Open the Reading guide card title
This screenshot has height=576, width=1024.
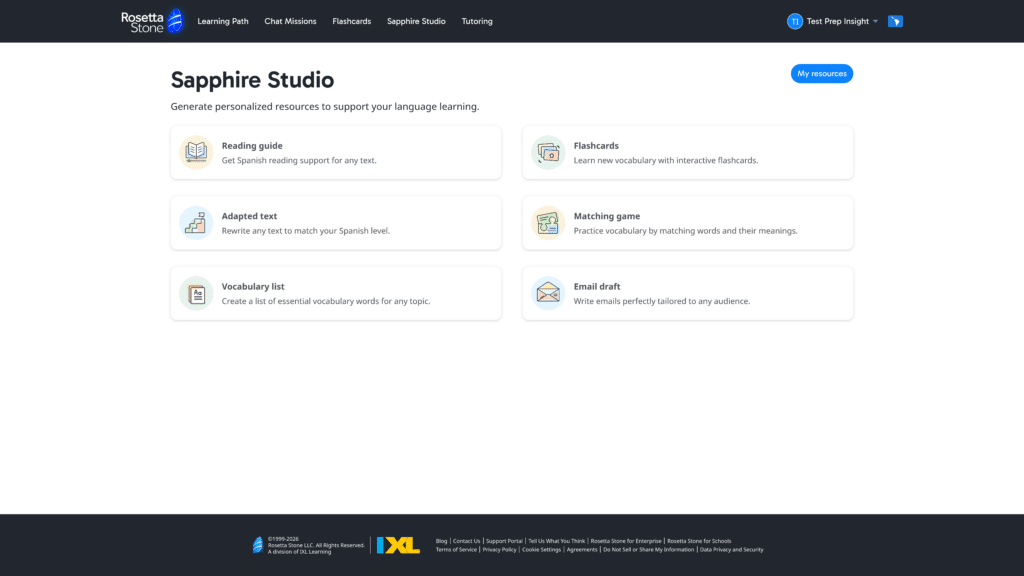coord(252,146)
